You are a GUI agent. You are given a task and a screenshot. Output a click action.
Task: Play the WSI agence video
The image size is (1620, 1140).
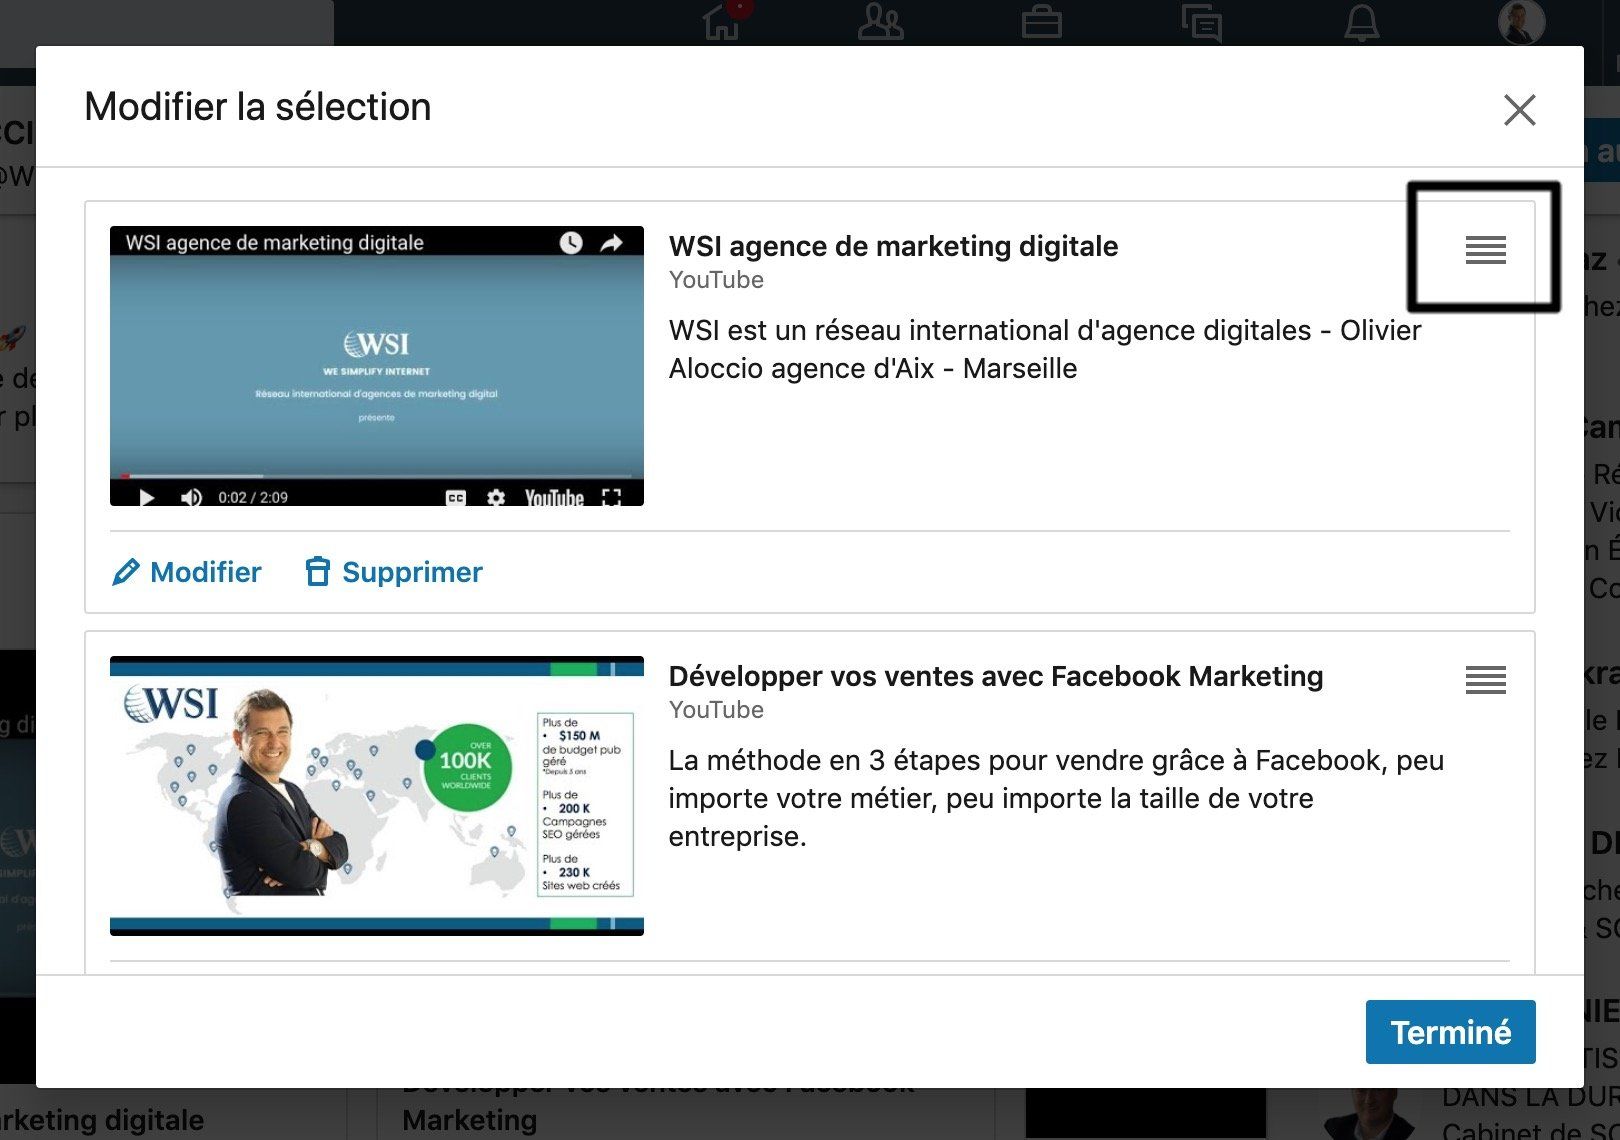pyautogui.click(x=147, y=497)
